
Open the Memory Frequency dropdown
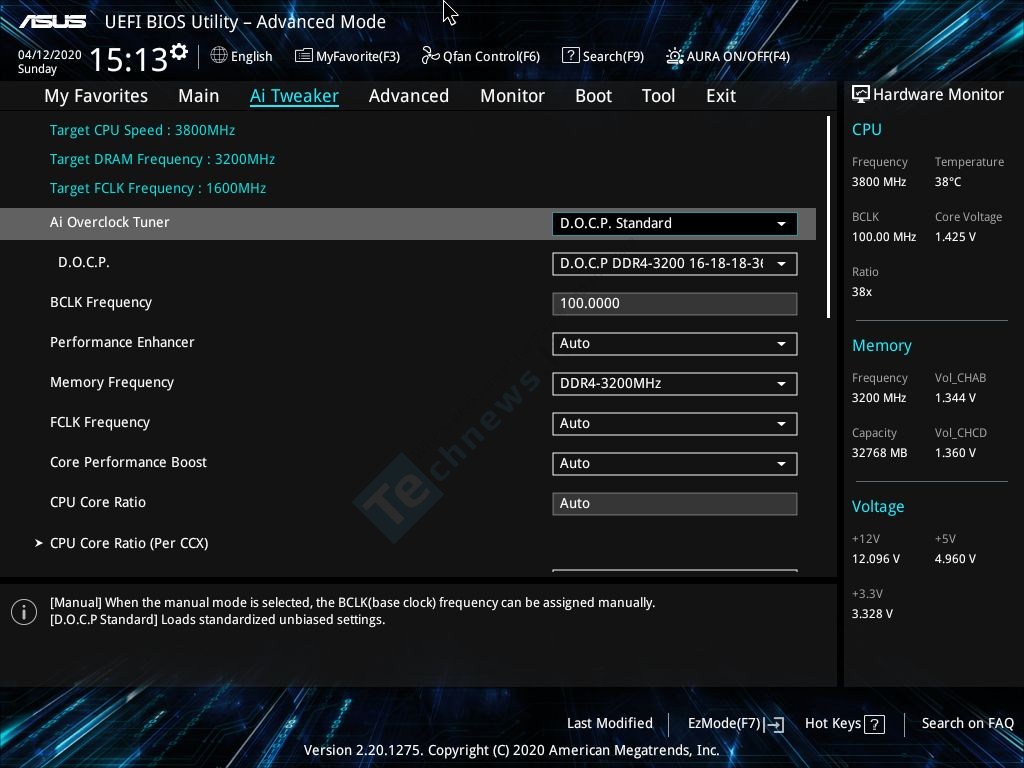point(675,384)
